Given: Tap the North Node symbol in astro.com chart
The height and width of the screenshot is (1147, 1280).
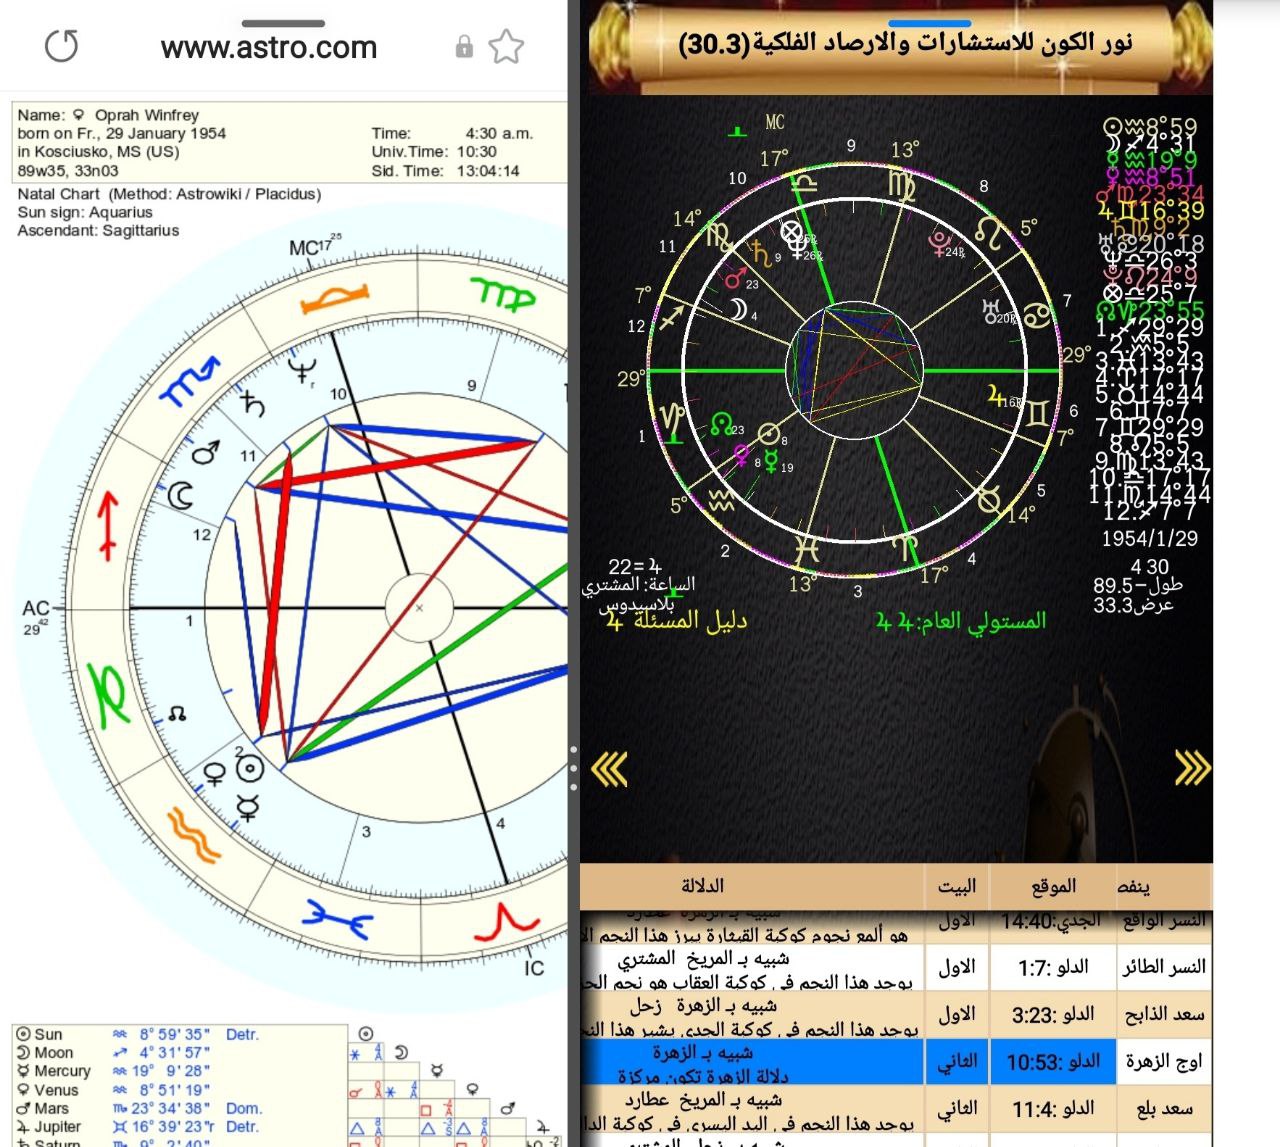Looking at the screenshot, I should point(177,714).
